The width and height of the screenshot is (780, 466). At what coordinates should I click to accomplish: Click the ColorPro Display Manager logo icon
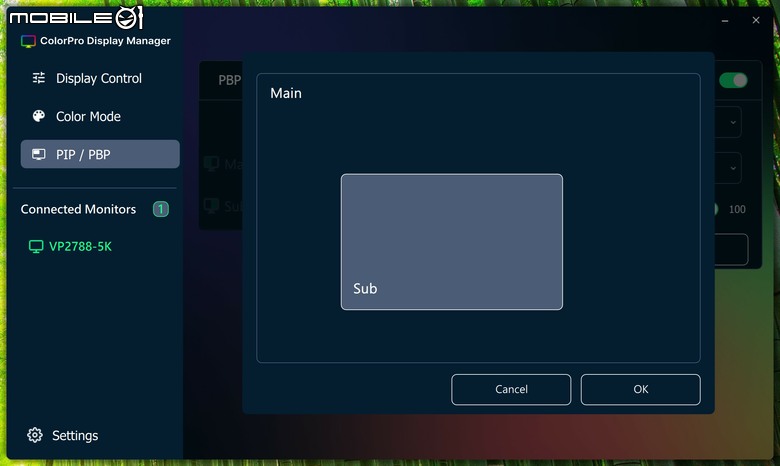coord(28,41)
